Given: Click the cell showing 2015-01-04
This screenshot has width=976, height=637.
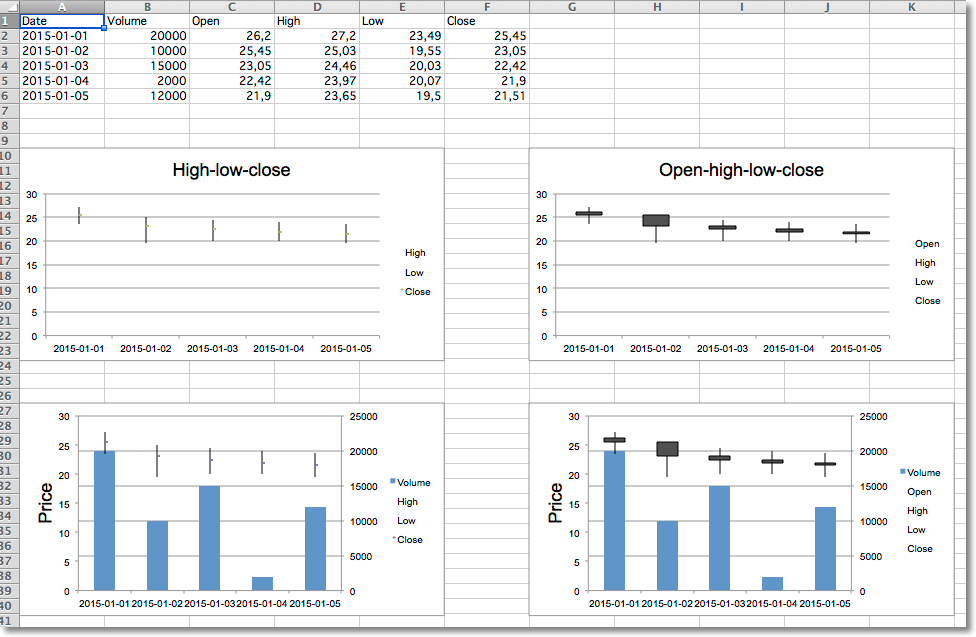Looking at the screenshot, I should pyautogui.click(x=60, y=78).
